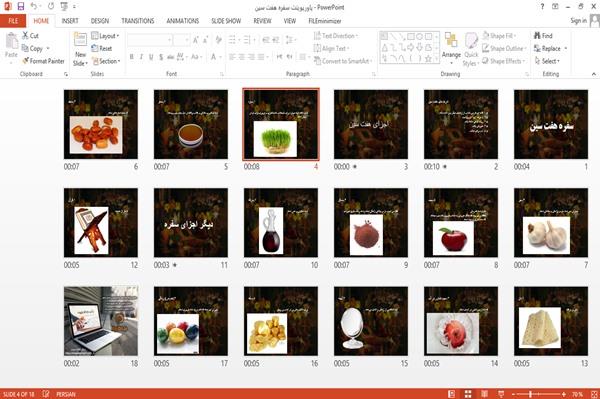Switch to Reading View in status bar

tap(484, 394)
